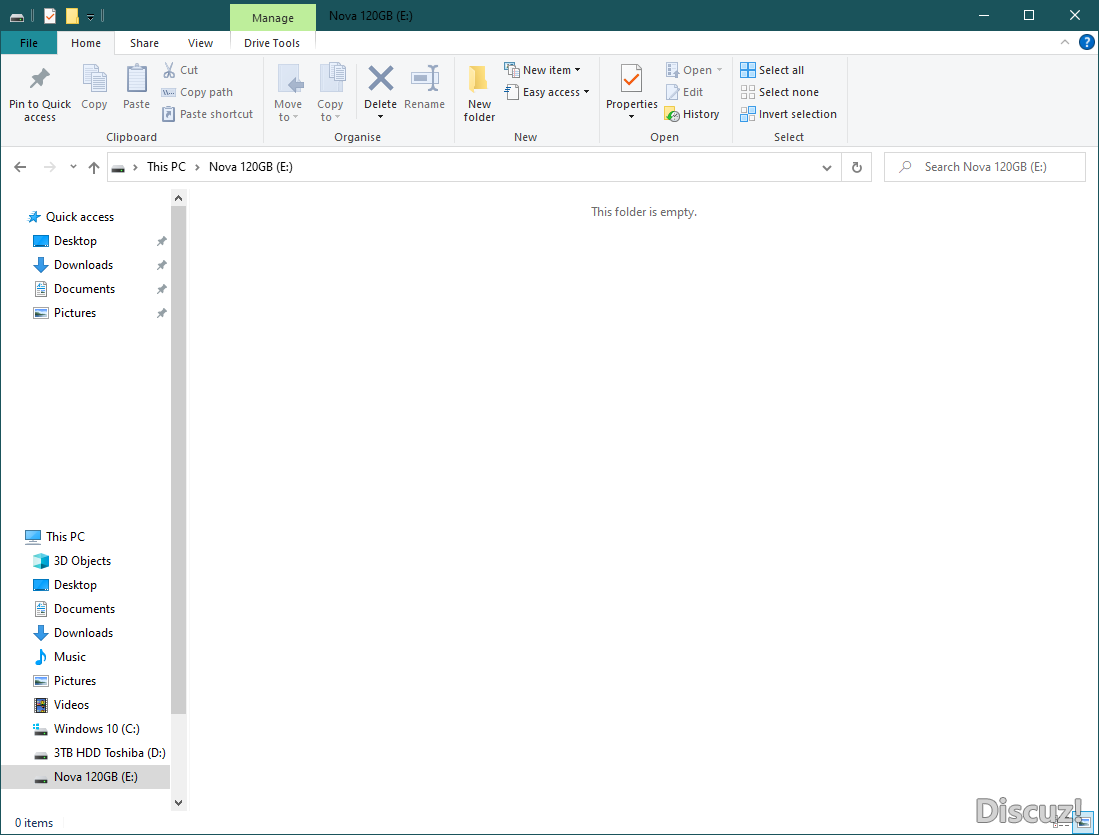Screen dimensions: 1099x835
Task: Go back with the left arrow
Action: coord(20,167)
